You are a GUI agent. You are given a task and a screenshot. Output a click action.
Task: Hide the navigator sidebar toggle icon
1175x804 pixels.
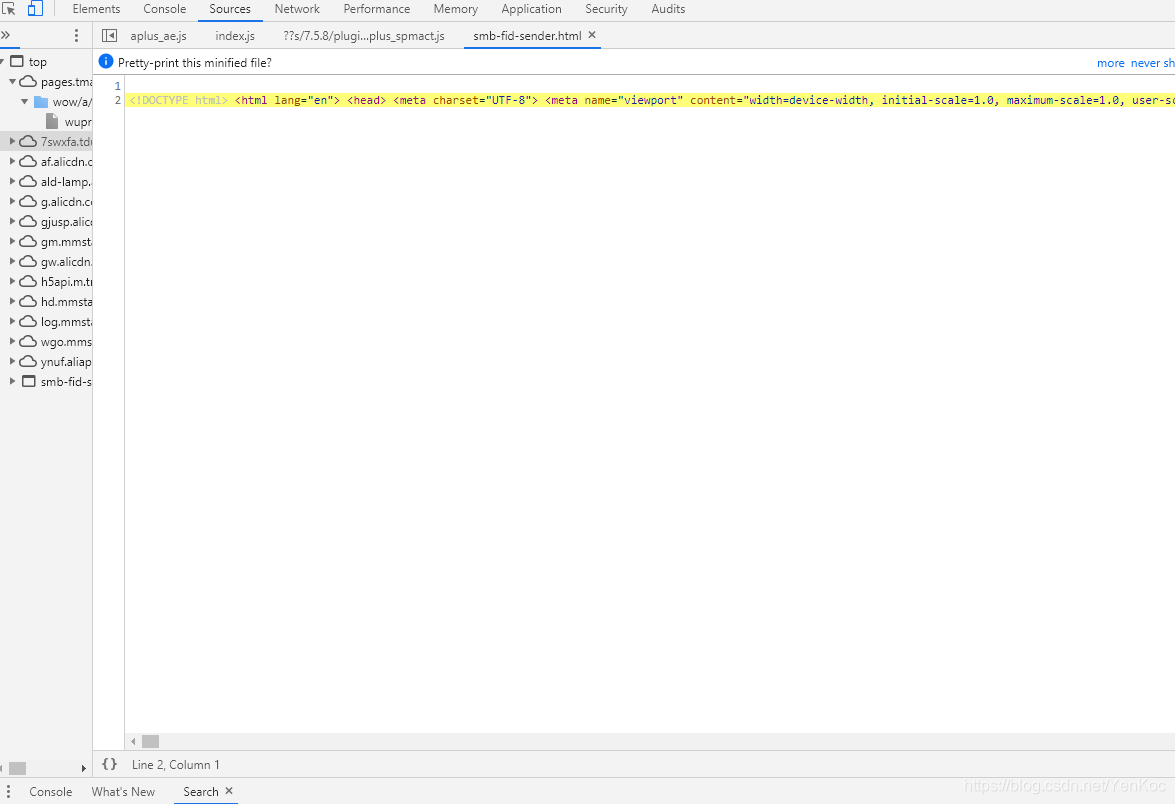109,35
